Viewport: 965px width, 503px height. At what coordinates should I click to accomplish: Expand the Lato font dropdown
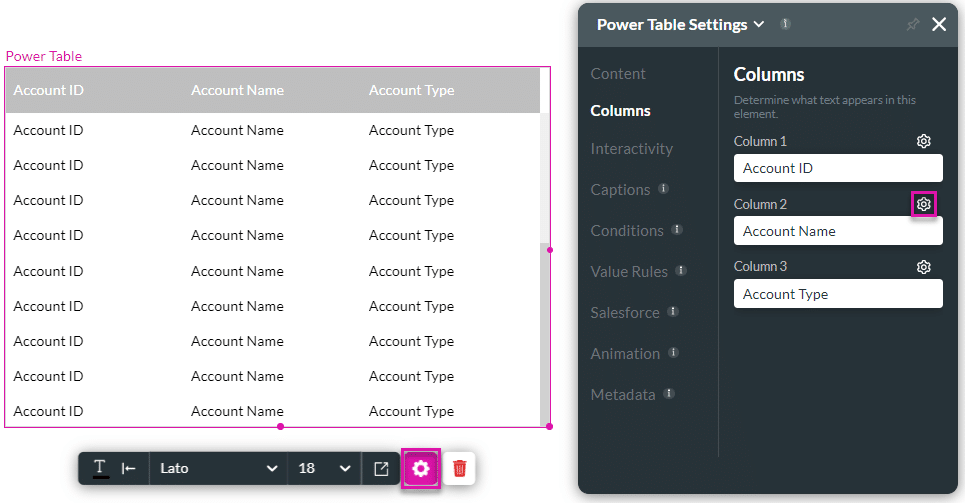pos(218,468)
